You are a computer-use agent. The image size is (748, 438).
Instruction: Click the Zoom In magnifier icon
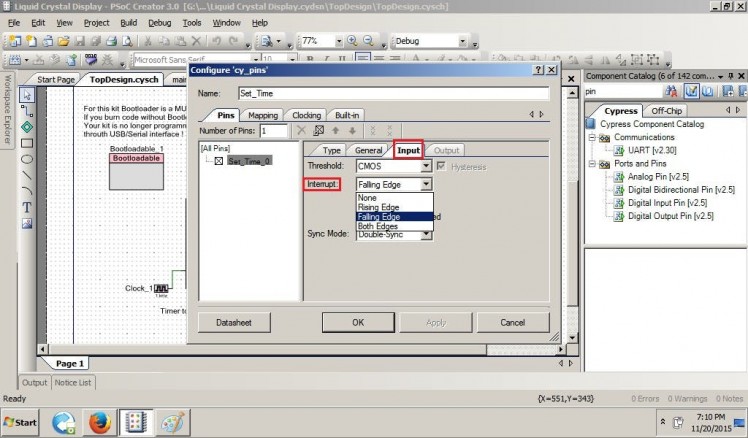click(352, 41)
